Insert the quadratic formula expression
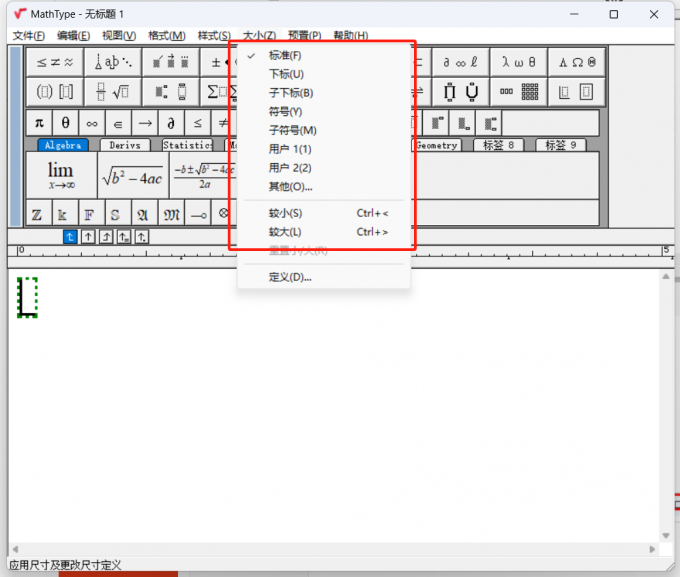 203,175
